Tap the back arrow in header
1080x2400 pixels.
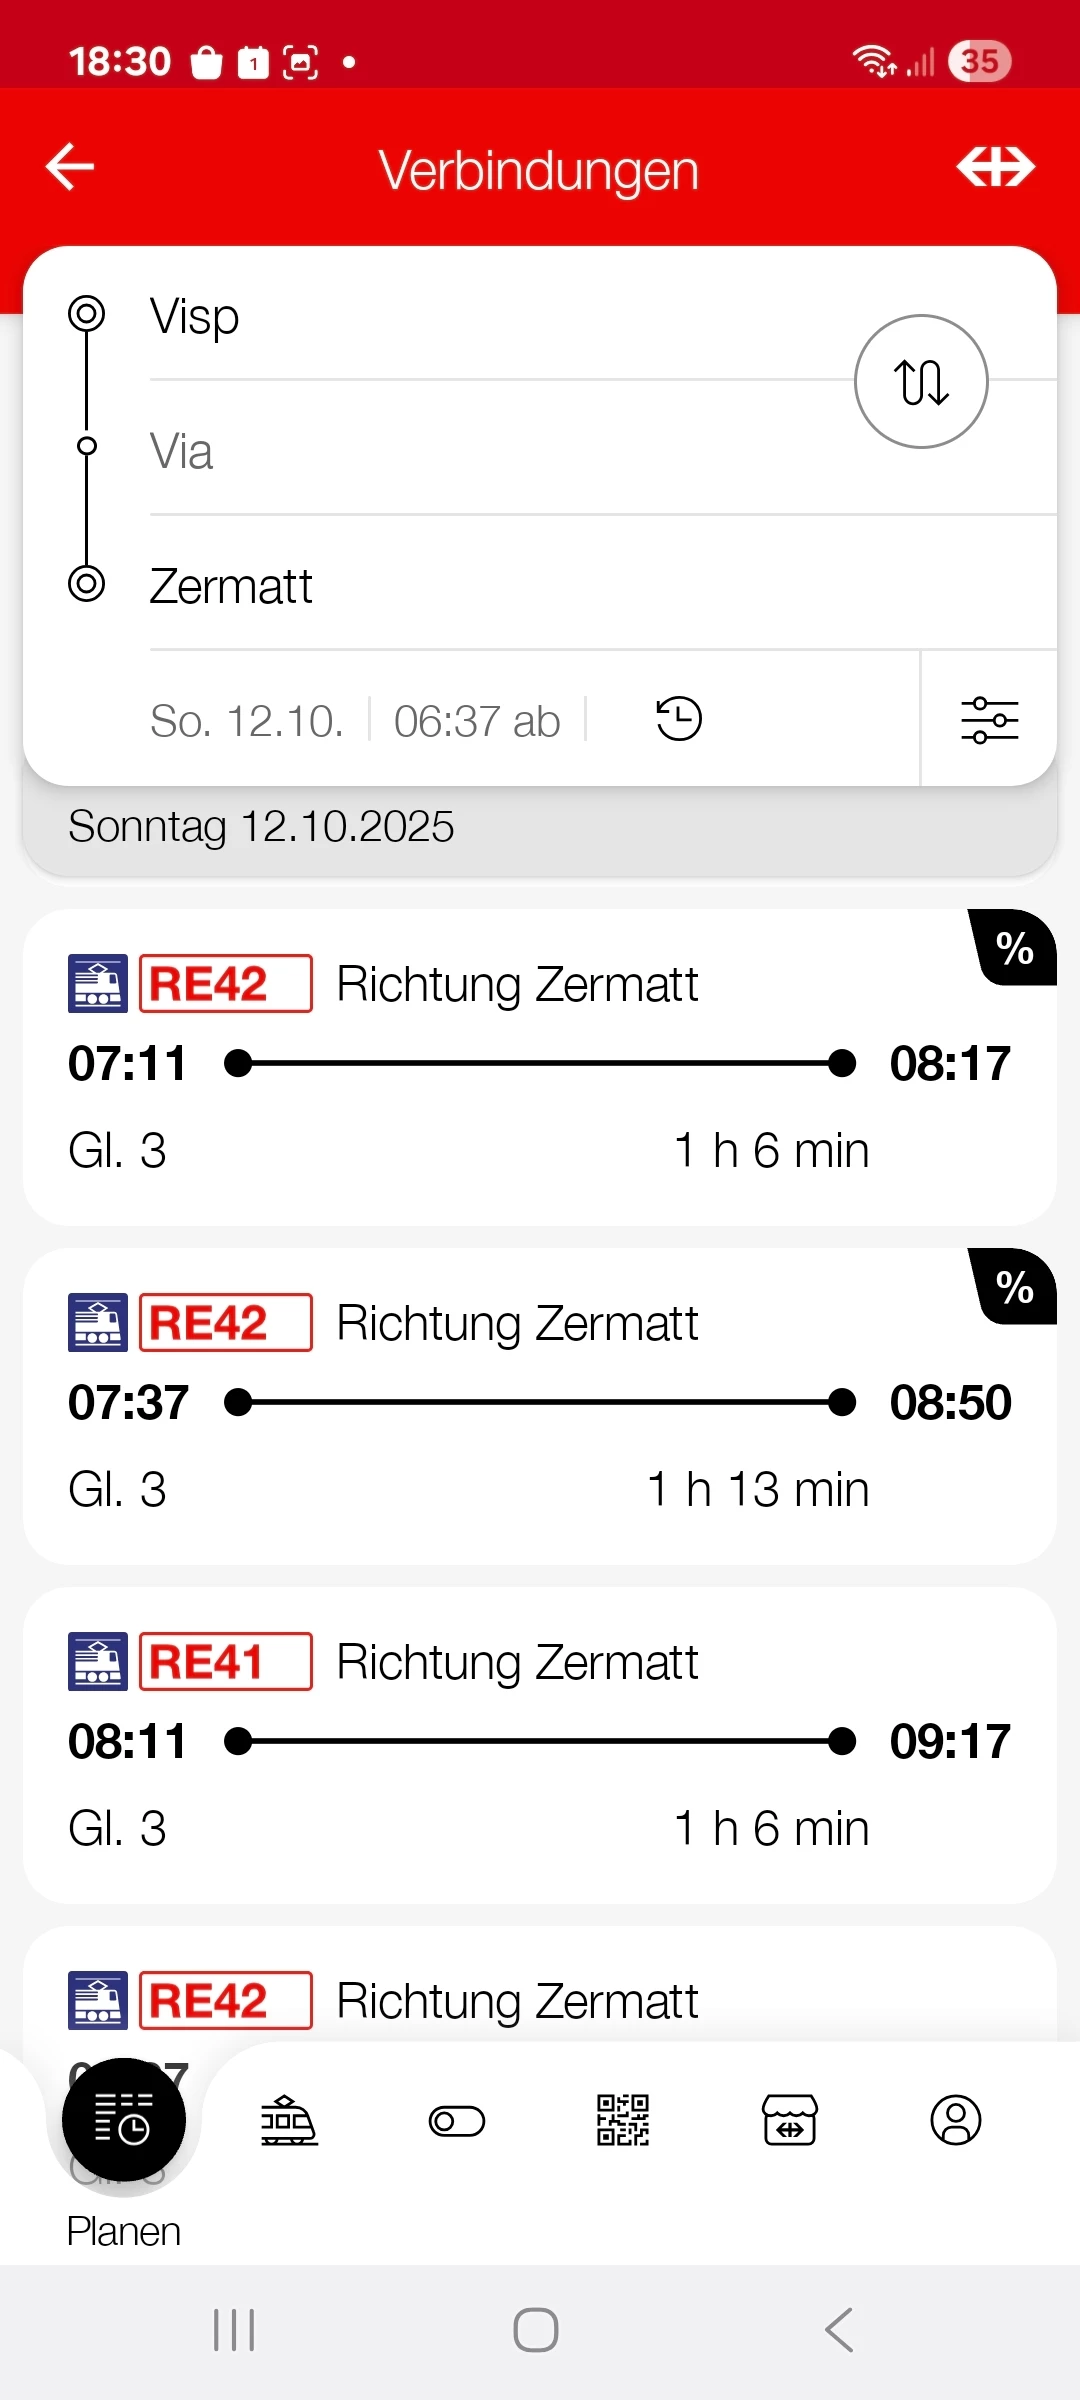pos(70,167)
